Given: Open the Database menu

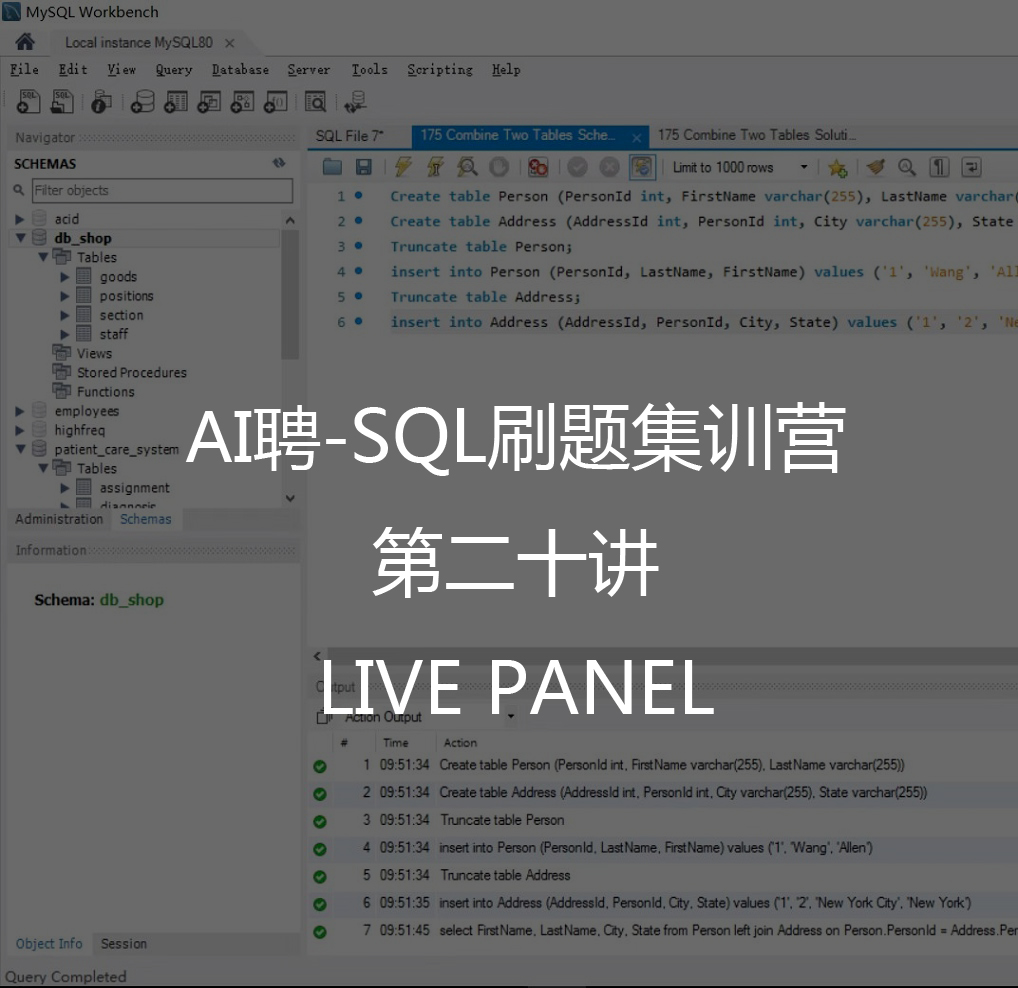Looking at the screenshot, I should click(x=240, y=69).
